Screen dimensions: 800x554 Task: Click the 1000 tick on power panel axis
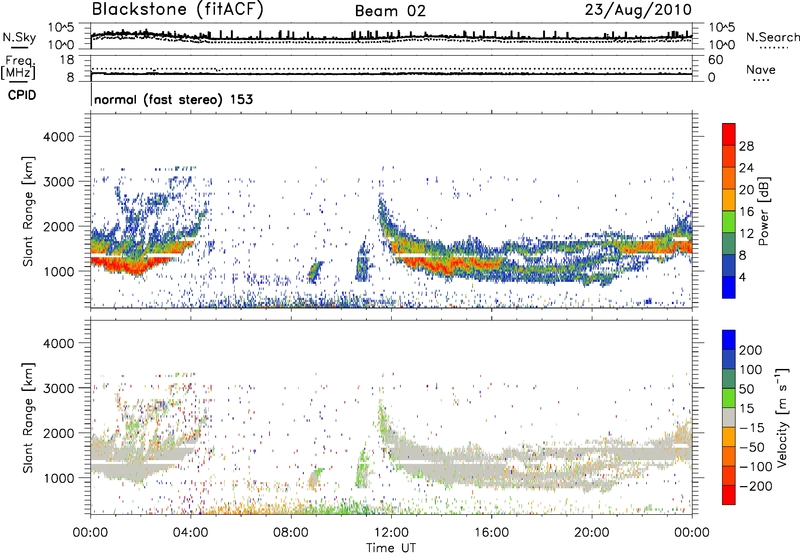(58, 271)
